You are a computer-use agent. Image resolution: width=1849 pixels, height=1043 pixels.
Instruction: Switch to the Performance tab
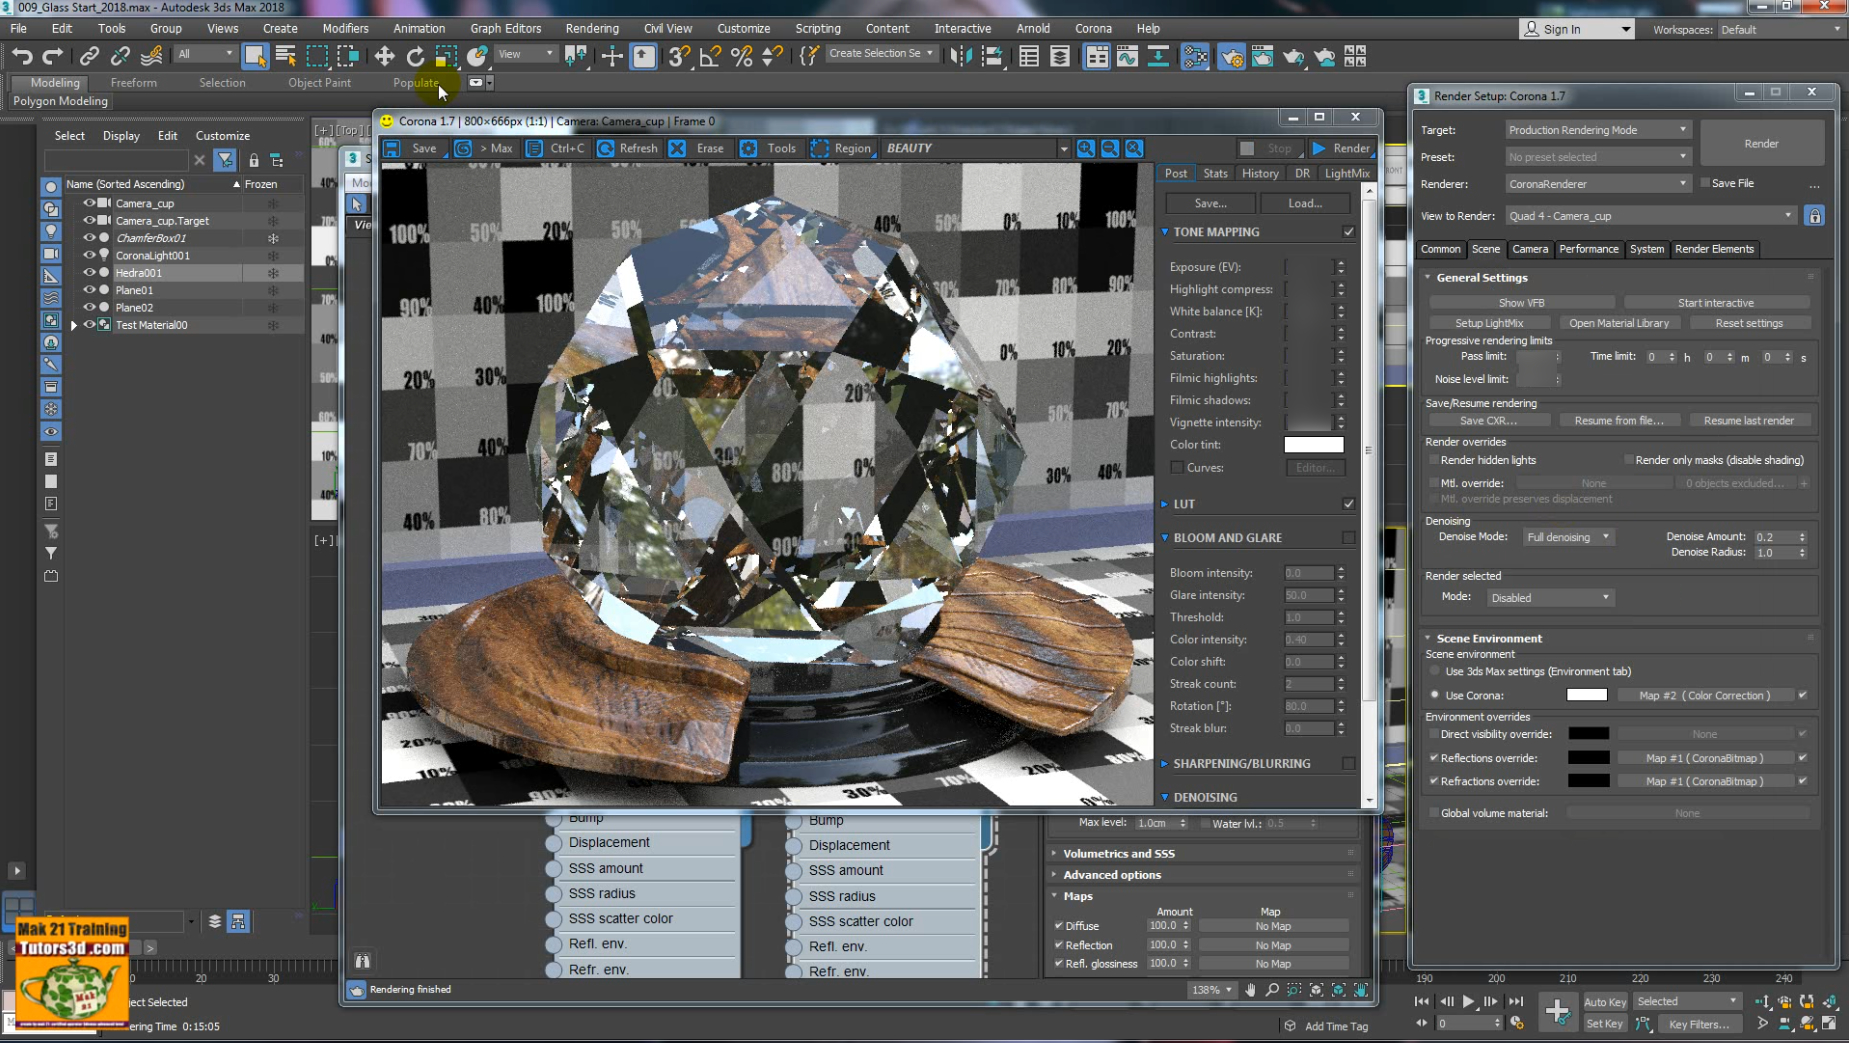coord(1590,249)
